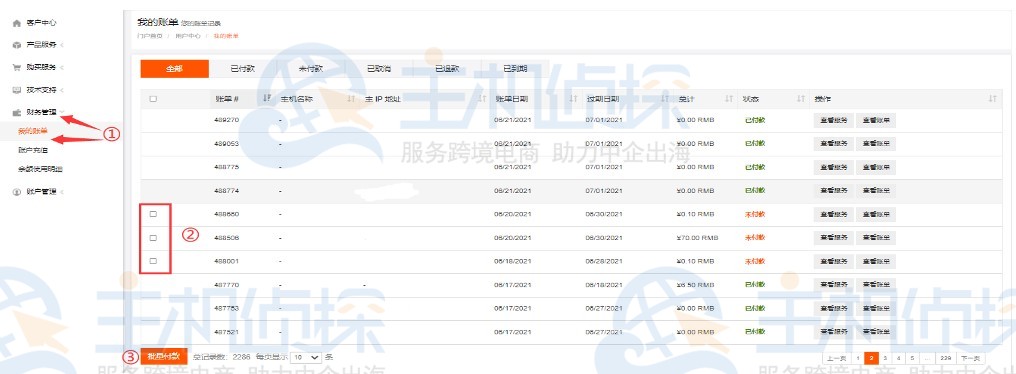The image size is (1016, 374).
Task: Click the 用户中心 breadcrumb link
Action: (187, 36)
